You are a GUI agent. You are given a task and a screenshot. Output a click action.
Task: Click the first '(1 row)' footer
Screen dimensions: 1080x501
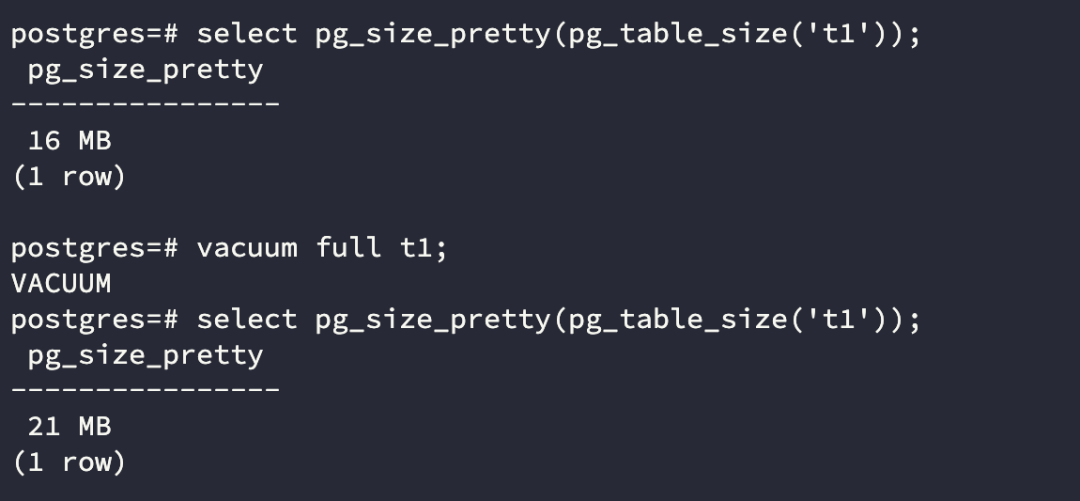click(x=69, y=176)
